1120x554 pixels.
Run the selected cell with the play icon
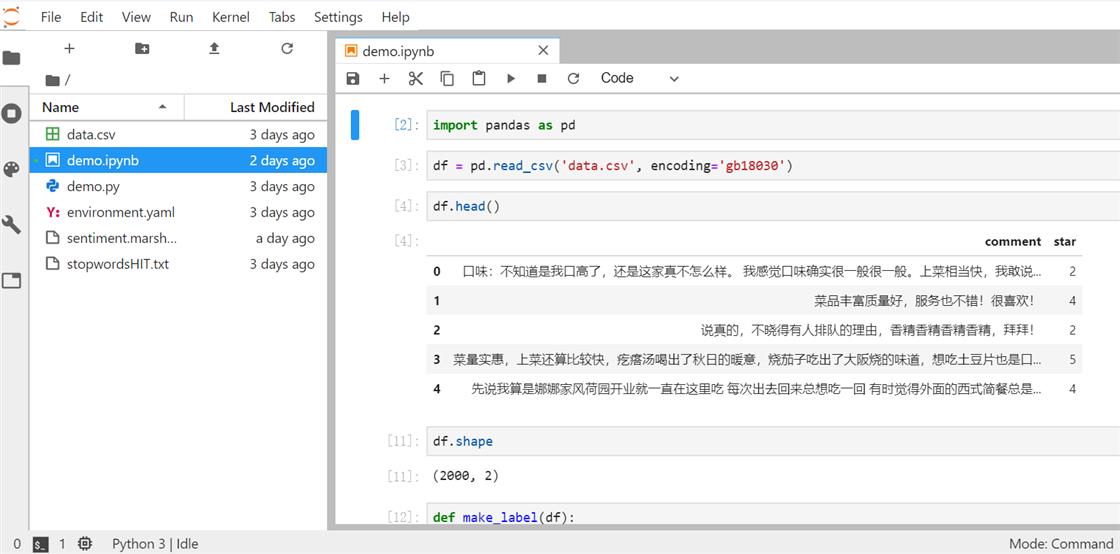click(511, 78)
